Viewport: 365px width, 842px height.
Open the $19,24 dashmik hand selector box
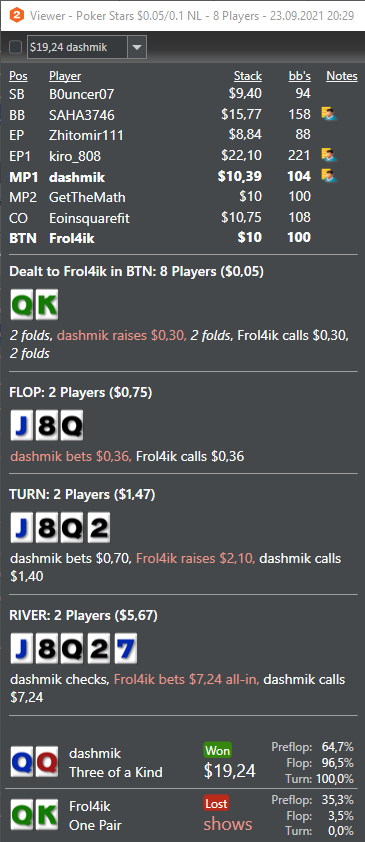pyautogui.click(x=86, y=47)
